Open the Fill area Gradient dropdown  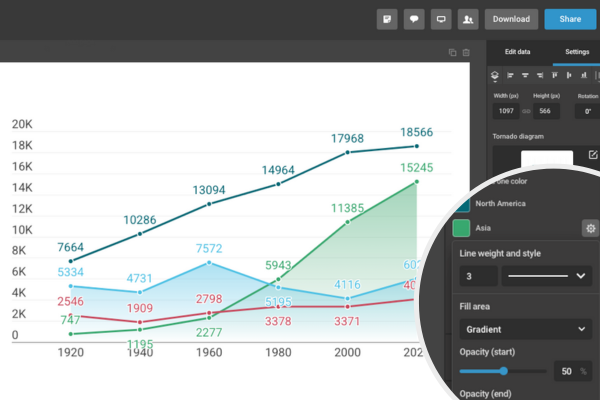[526, 329]
